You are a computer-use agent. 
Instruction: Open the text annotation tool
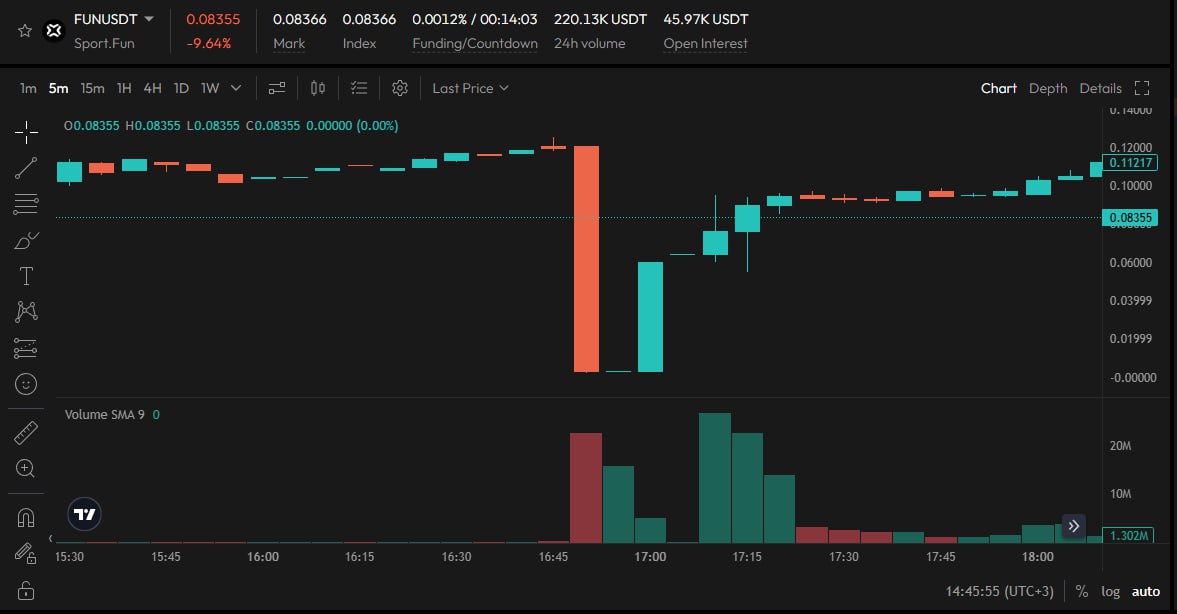click(x=26, y=276)
